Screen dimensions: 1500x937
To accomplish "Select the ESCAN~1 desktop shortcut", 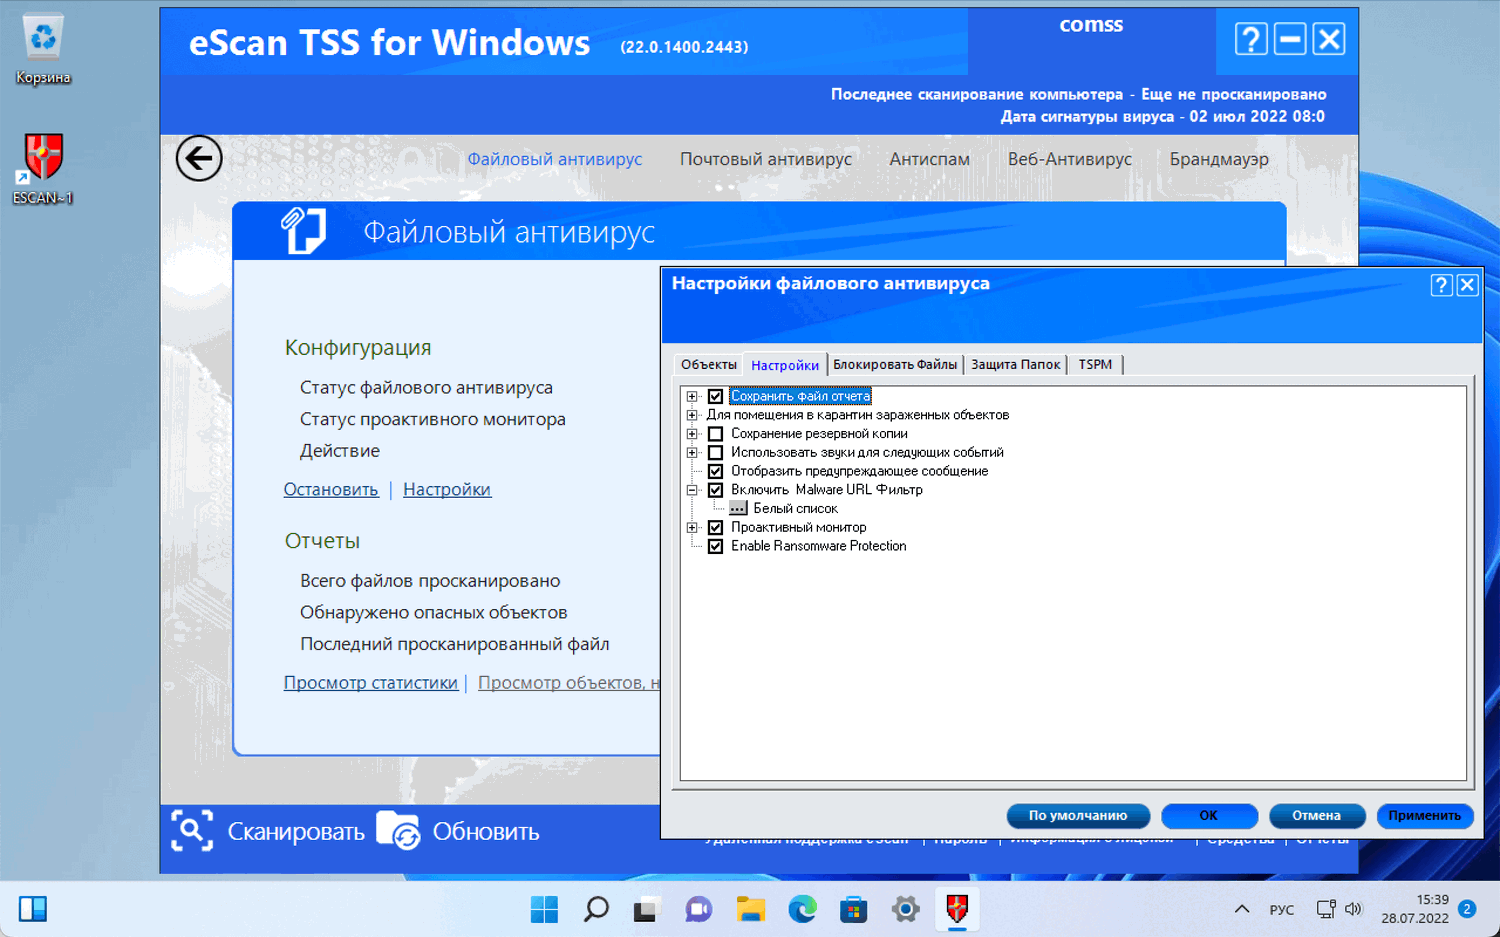I will pyautogui.click(x=43, y=169).
